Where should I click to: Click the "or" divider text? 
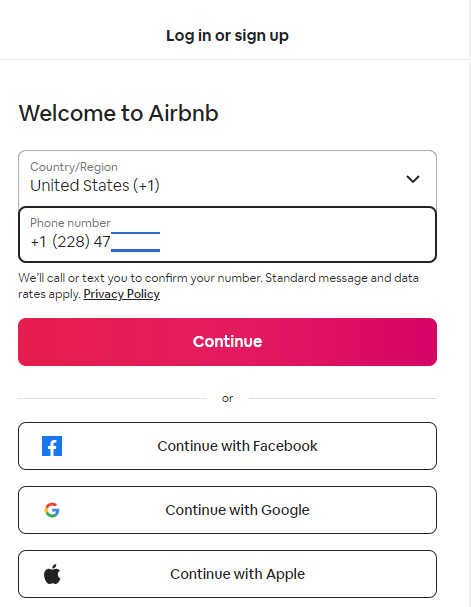[228, 398]
